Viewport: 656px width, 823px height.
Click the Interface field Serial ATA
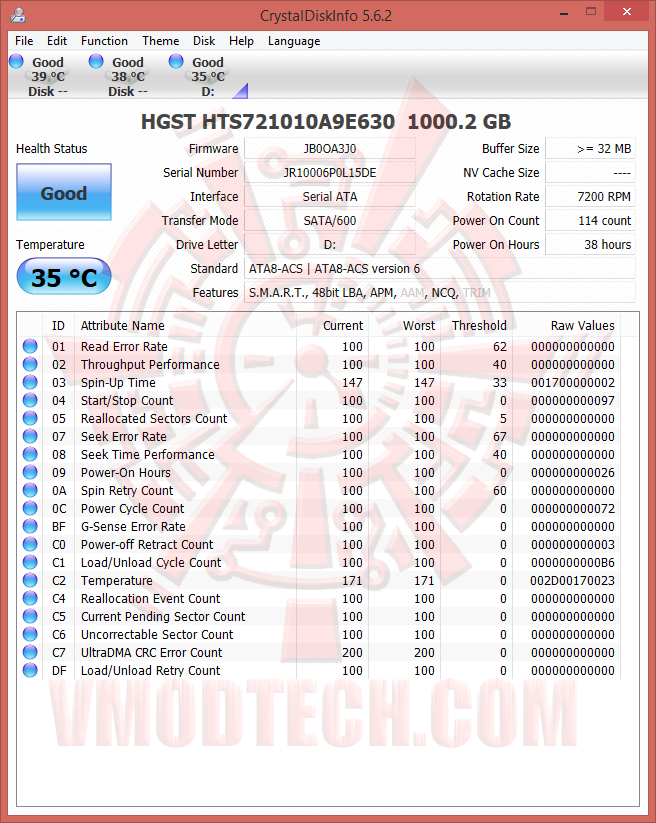[330, 197]
